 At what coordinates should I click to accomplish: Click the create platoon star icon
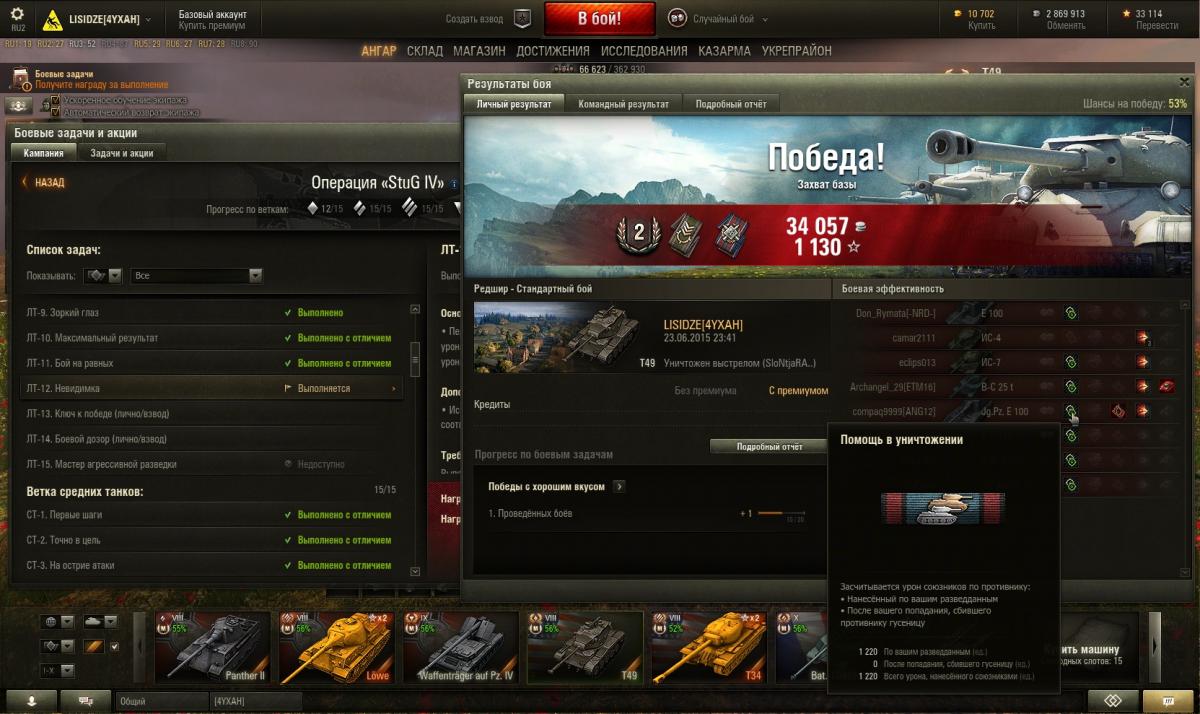522,18
